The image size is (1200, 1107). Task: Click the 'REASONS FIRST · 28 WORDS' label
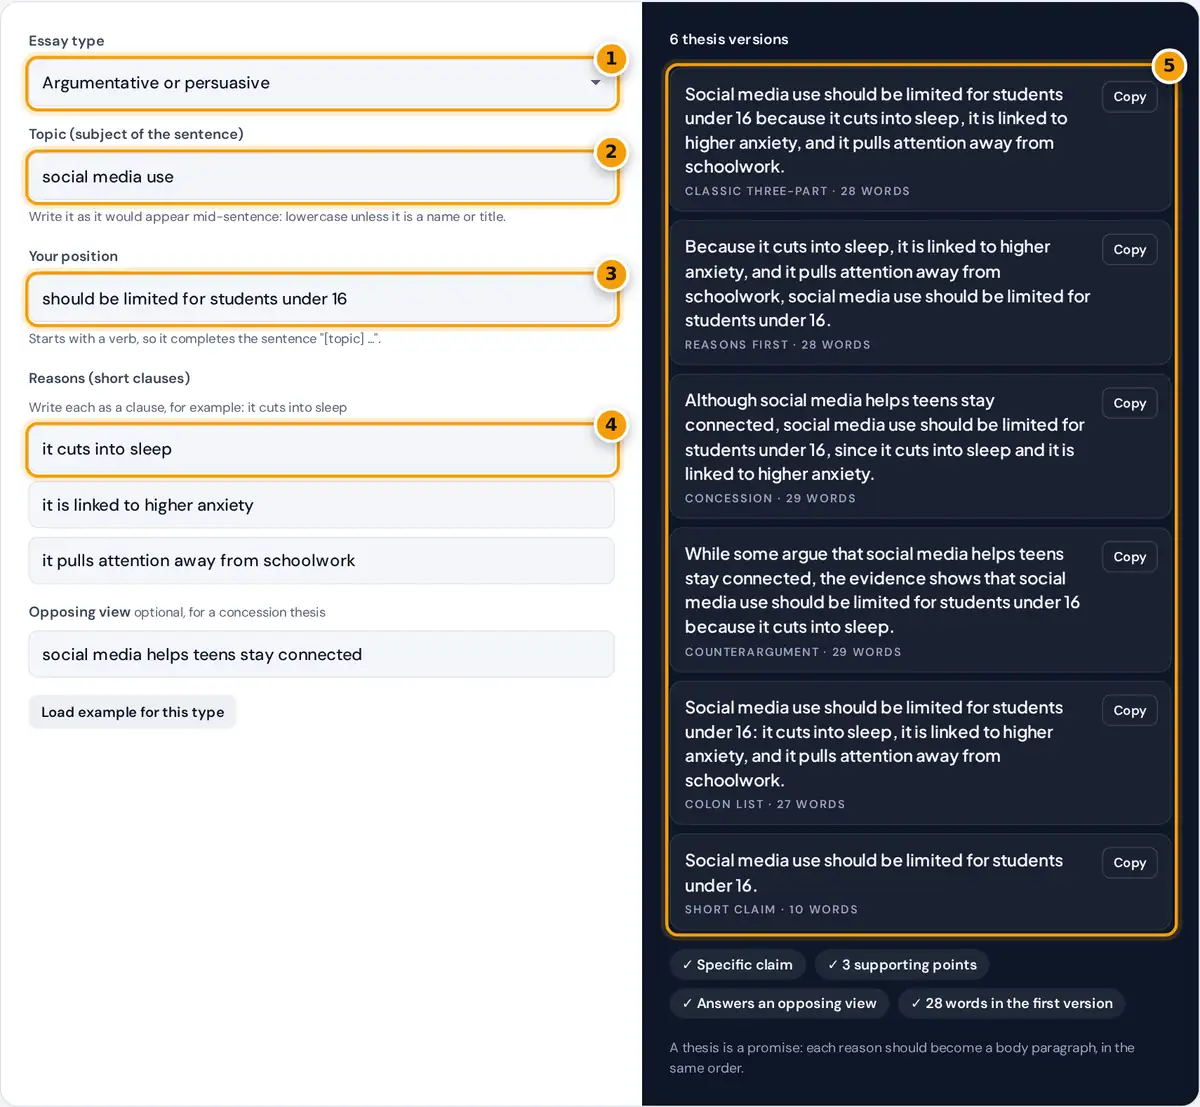pos(777,345)
